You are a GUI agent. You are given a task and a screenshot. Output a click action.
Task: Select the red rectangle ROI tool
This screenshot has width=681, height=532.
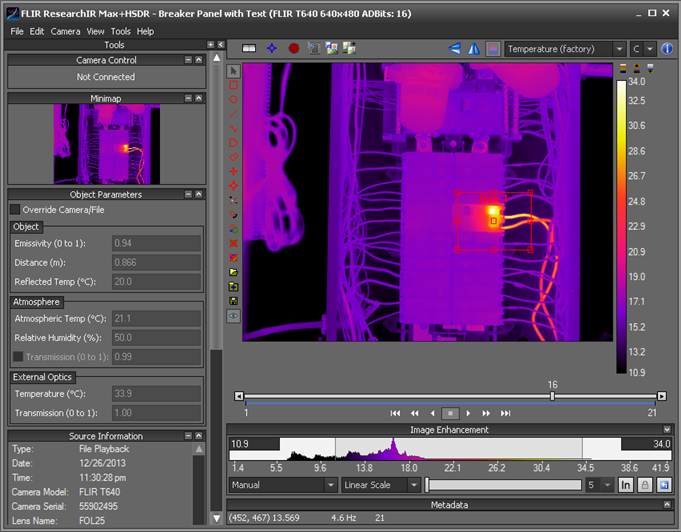233,85
